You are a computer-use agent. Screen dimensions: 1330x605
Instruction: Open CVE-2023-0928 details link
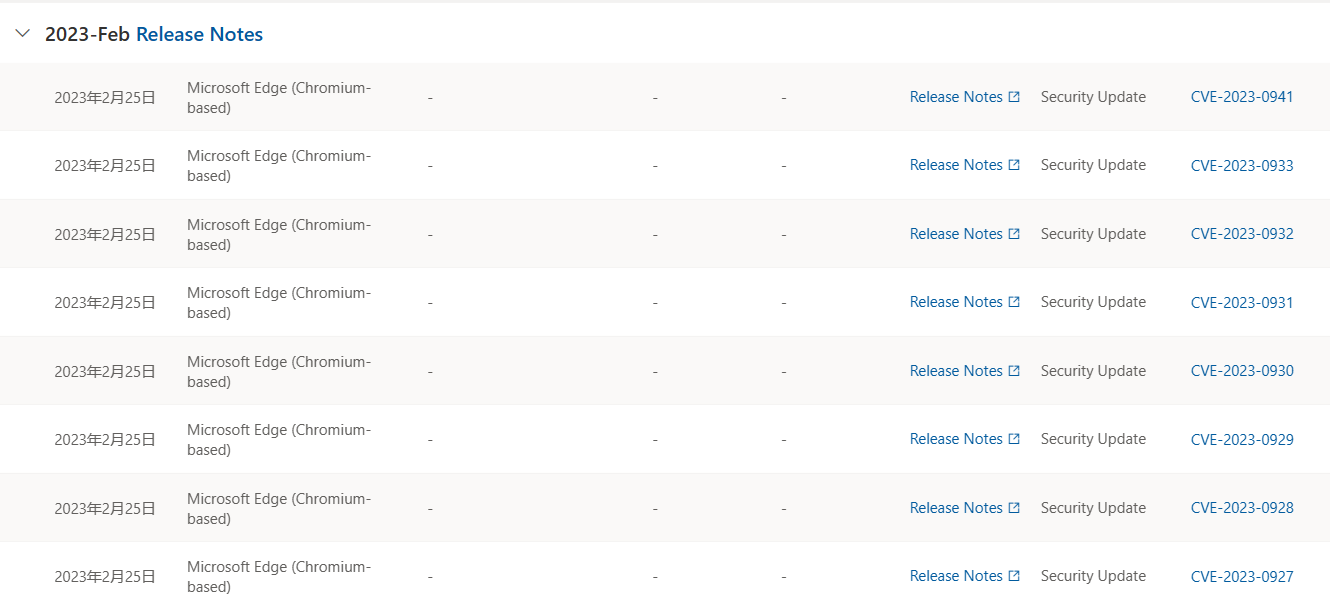(1241, 508)
